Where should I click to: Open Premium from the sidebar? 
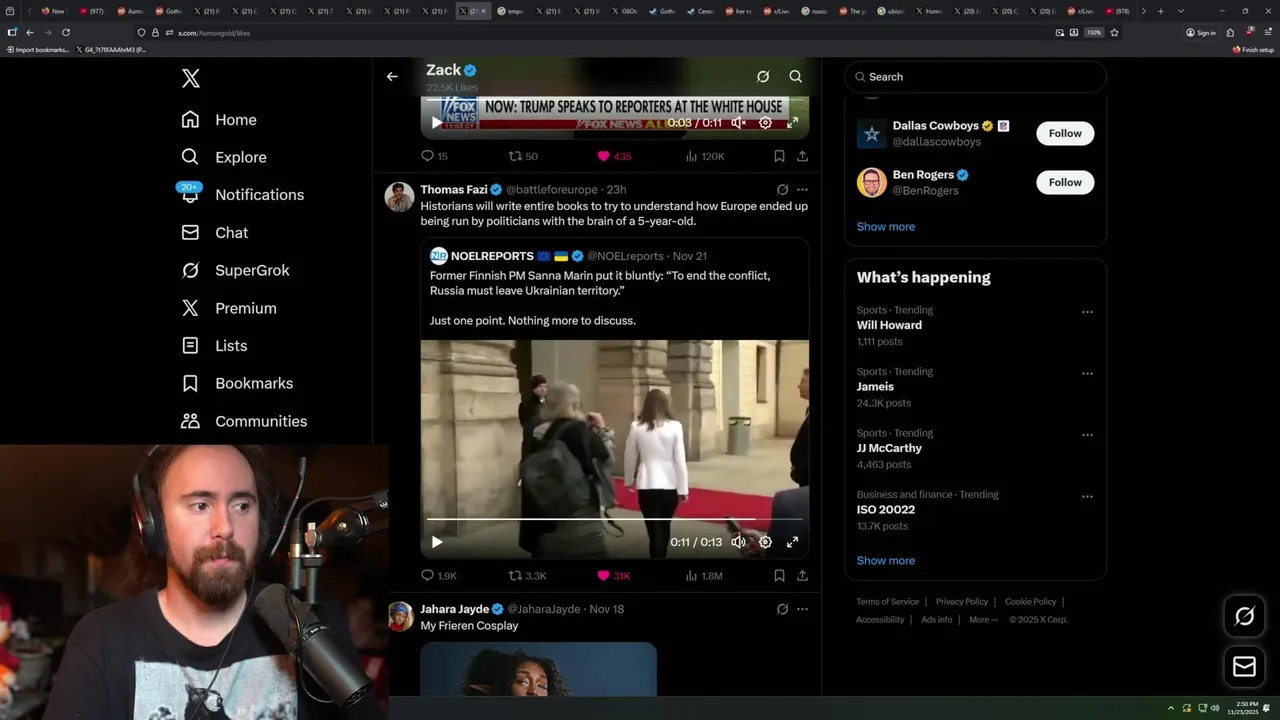pyautogui.click(x=229, y=308)
